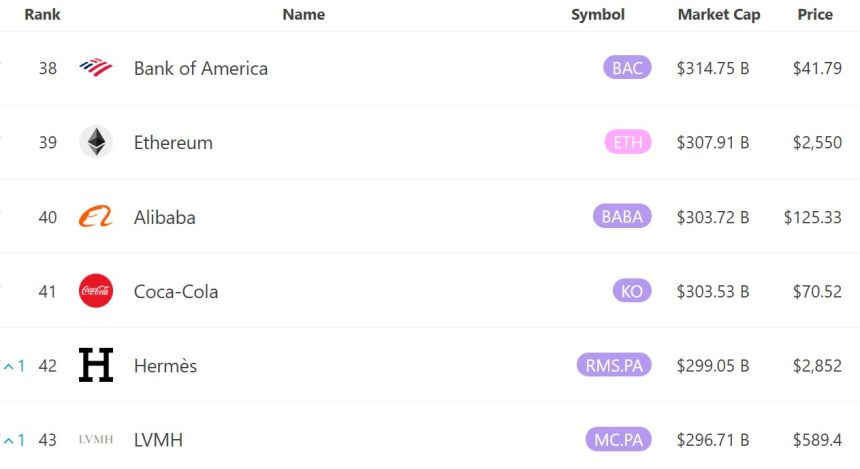Image resolution: width=860 pixels, height=469 pixels.
Task: Click the Hermès H logo icon
Action: [x=96, y=365]
